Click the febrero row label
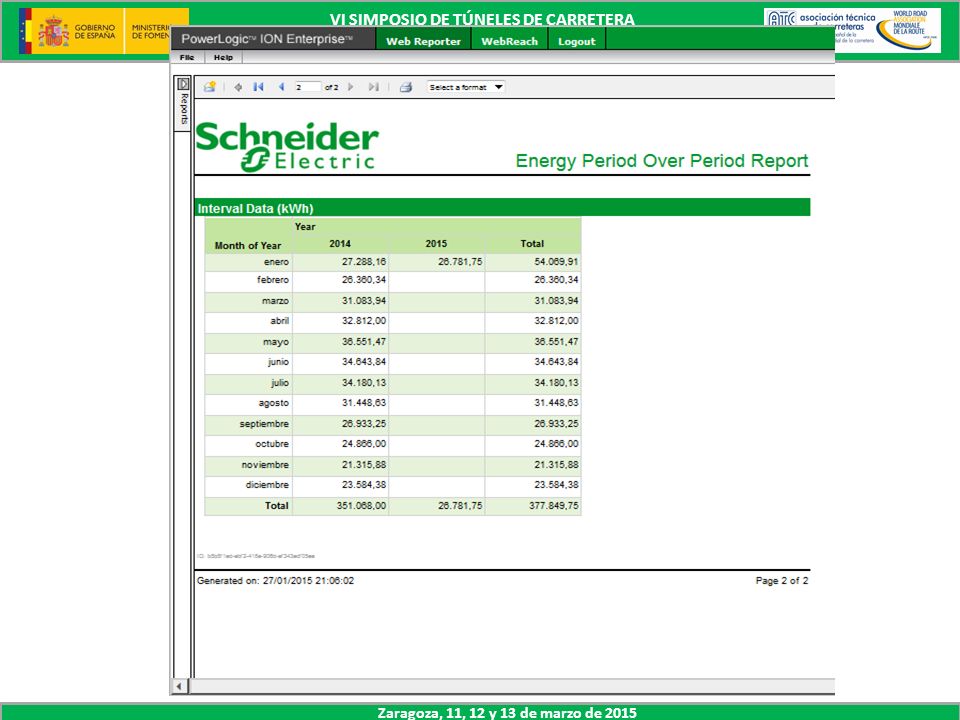The image size is (960, 720). [272, 280]
